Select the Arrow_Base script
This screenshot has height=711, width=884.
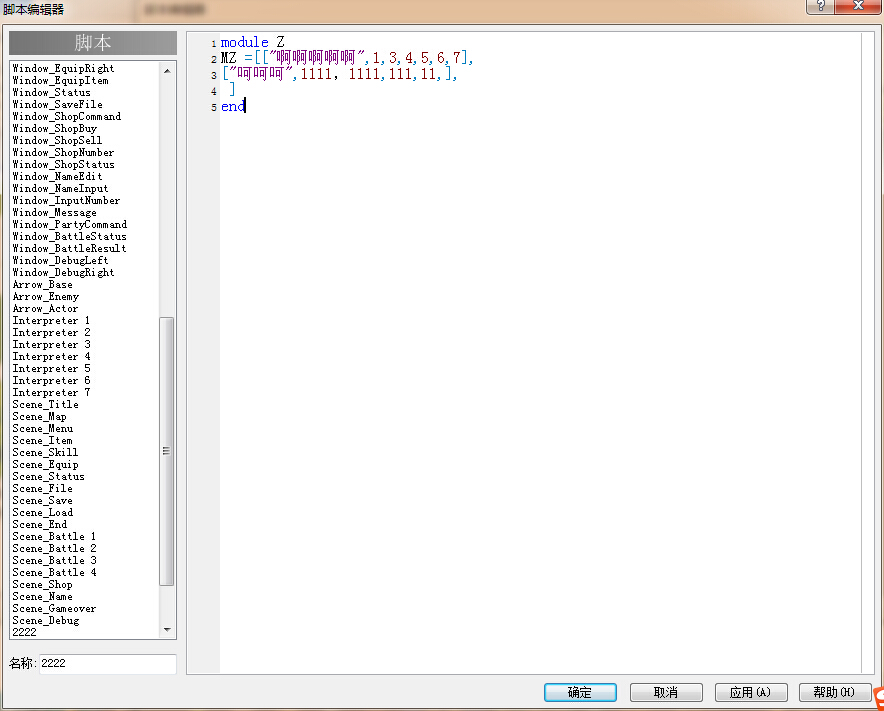(42, 285)
